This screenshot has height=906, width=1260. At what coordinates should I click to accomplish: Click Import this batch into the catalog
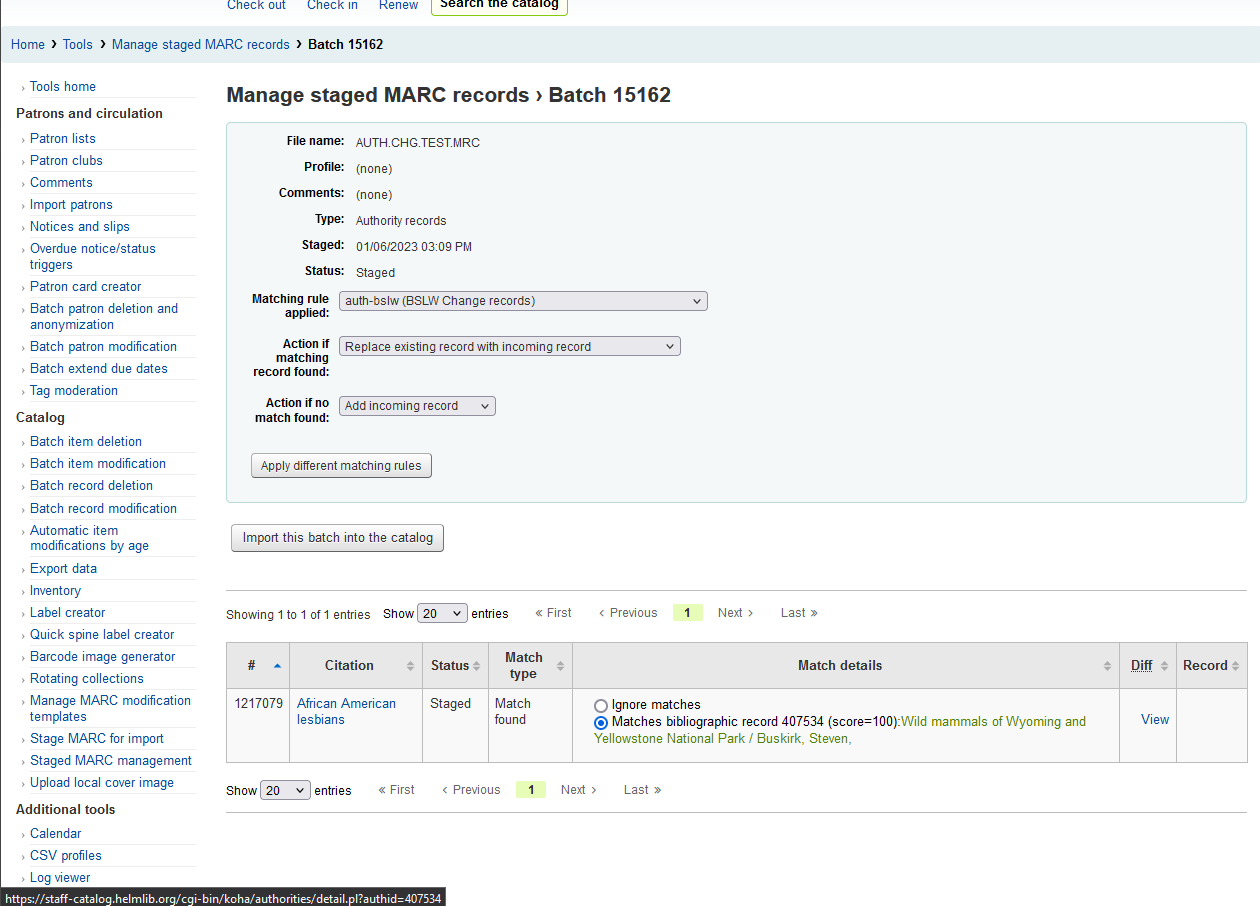click(x=337, y=538)
